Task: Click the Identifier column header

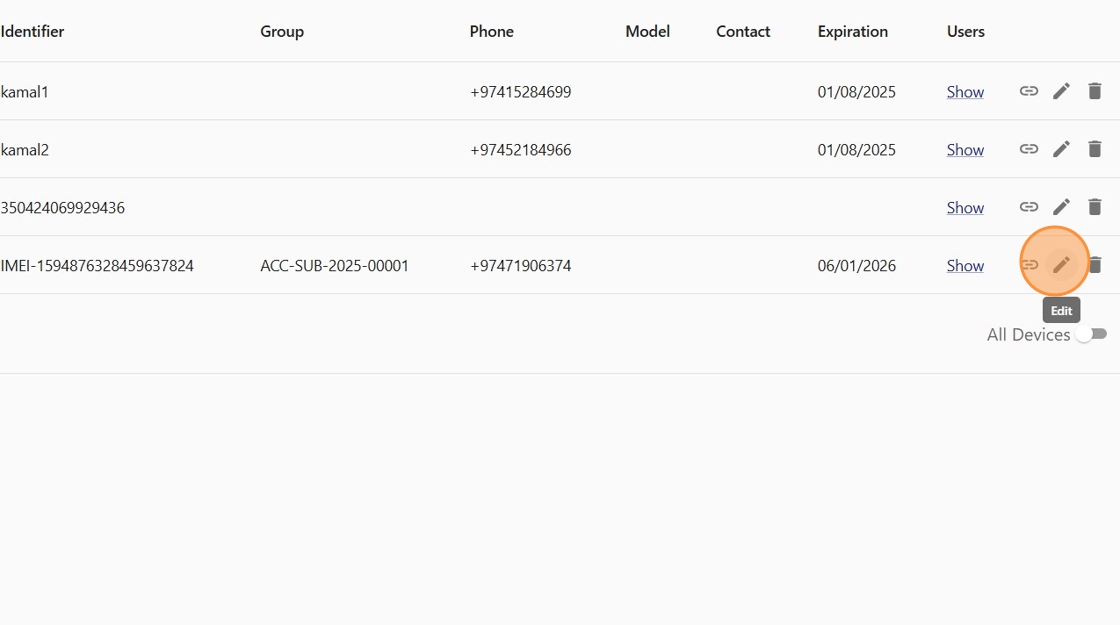Action: [32, 31]
